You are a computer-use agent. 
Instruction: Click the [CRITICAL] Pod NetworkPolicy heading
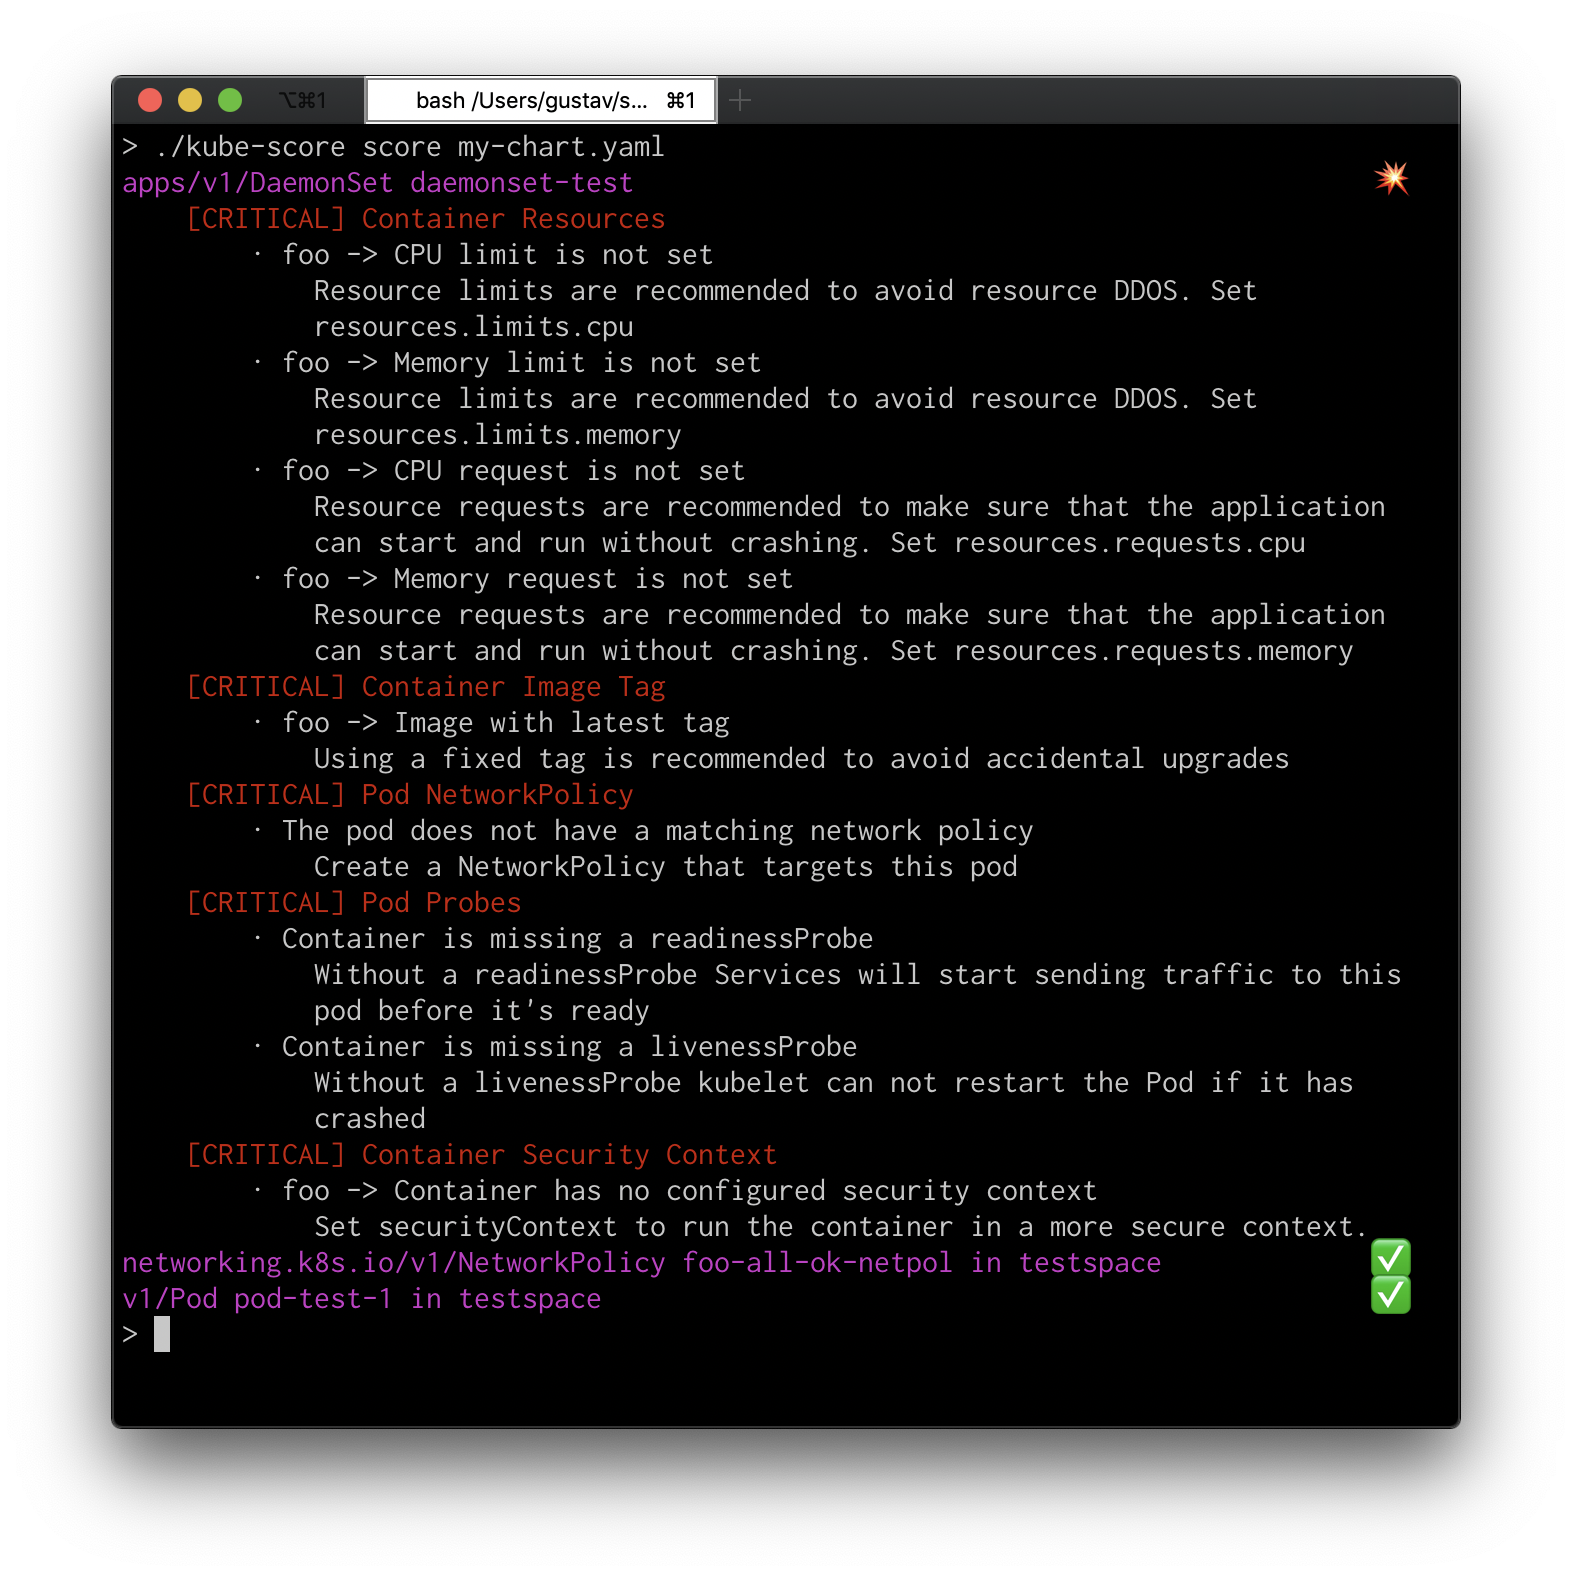pos(409,795)
